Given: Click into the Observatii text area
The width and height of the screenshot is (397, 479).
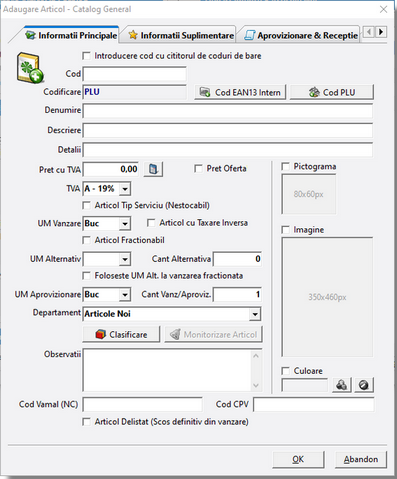Looking at the screenshot, I should point(167,370).
